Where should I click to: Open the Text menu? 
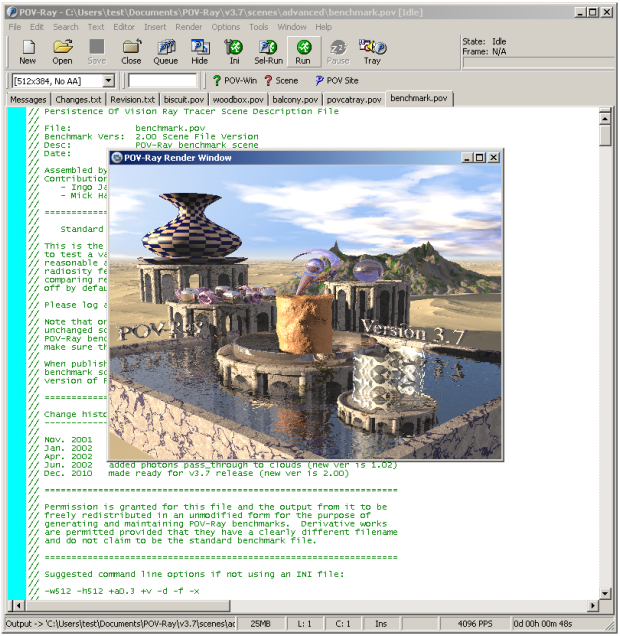pyautogui.click(x=96, y=27)
